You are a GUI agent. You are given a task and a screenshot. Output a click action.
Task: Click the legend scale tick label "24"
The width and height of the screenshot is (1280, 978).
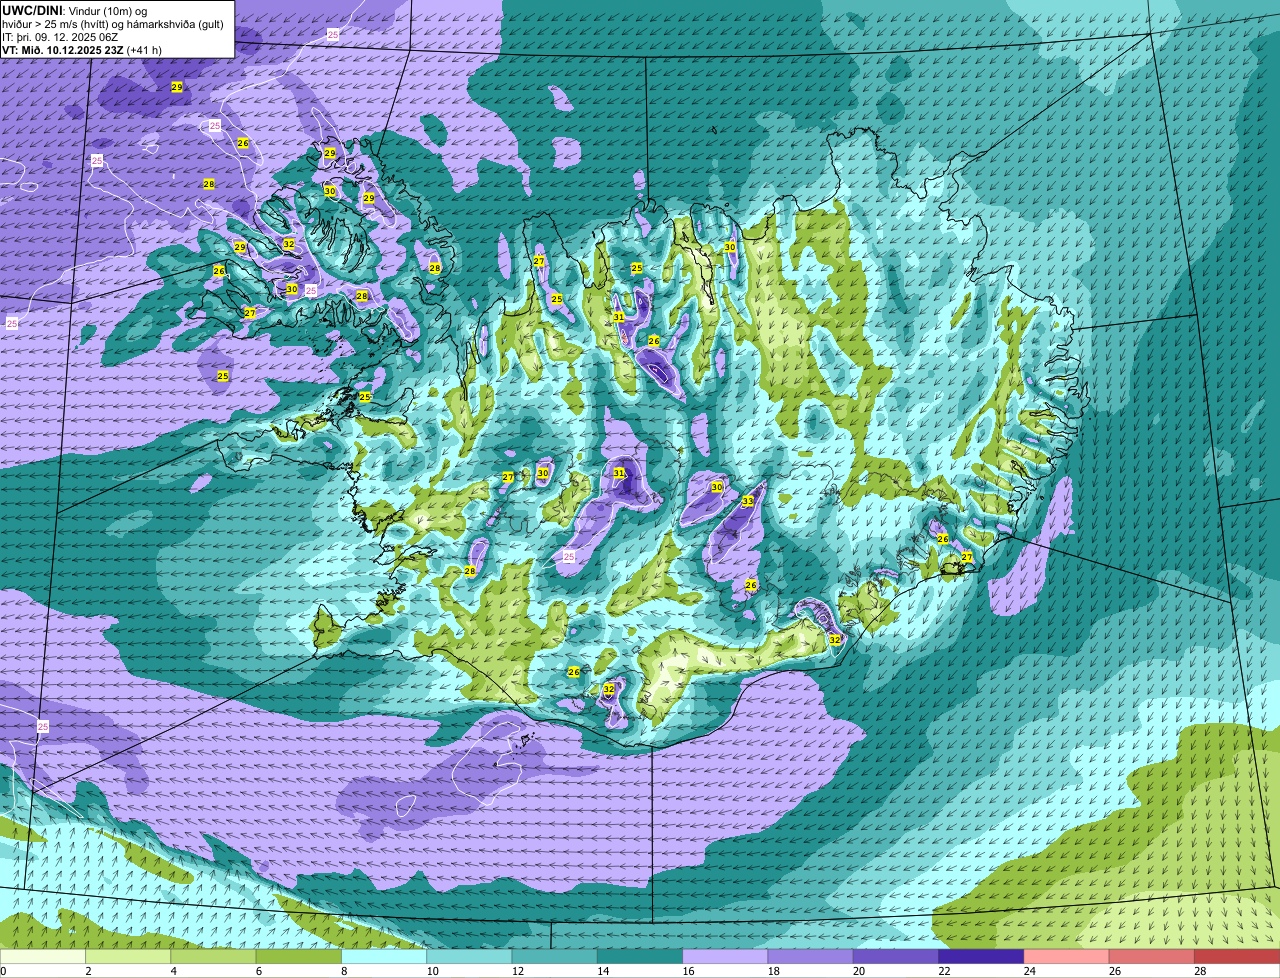pos(1029,970)
